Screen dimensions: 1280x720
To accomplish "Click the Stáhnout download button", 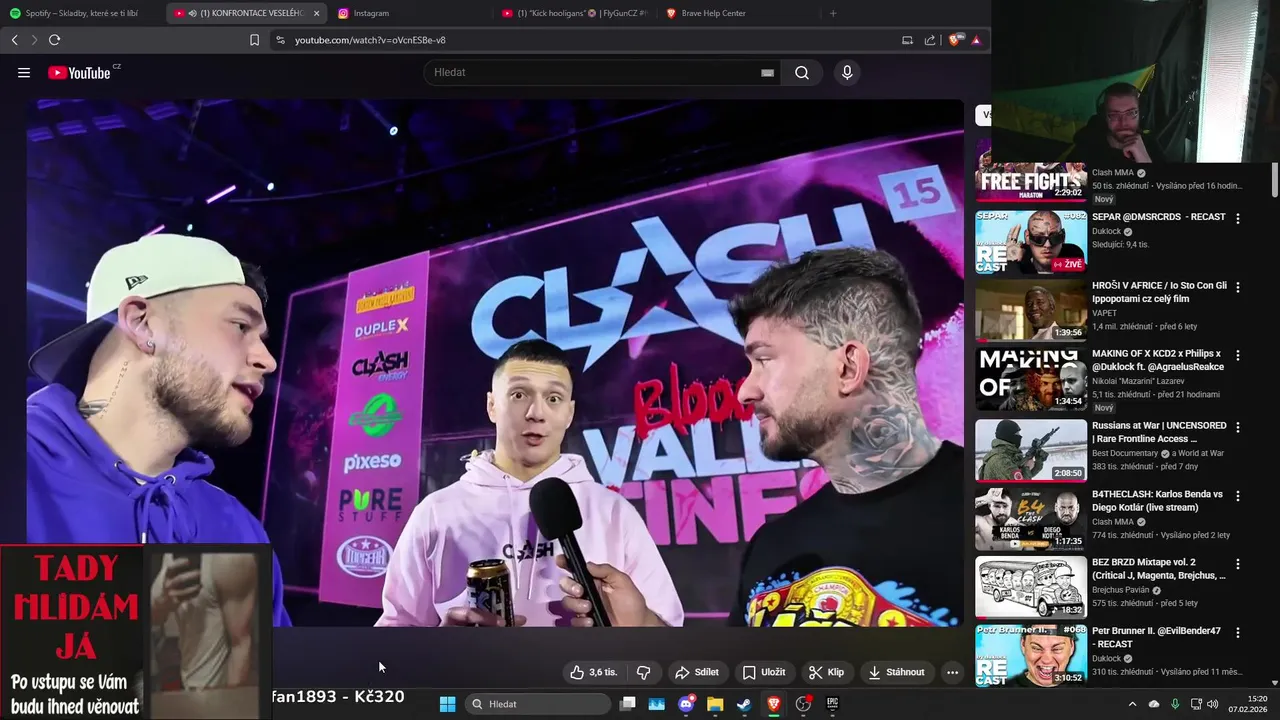I will pyautogui.click(x=896, y=672).
